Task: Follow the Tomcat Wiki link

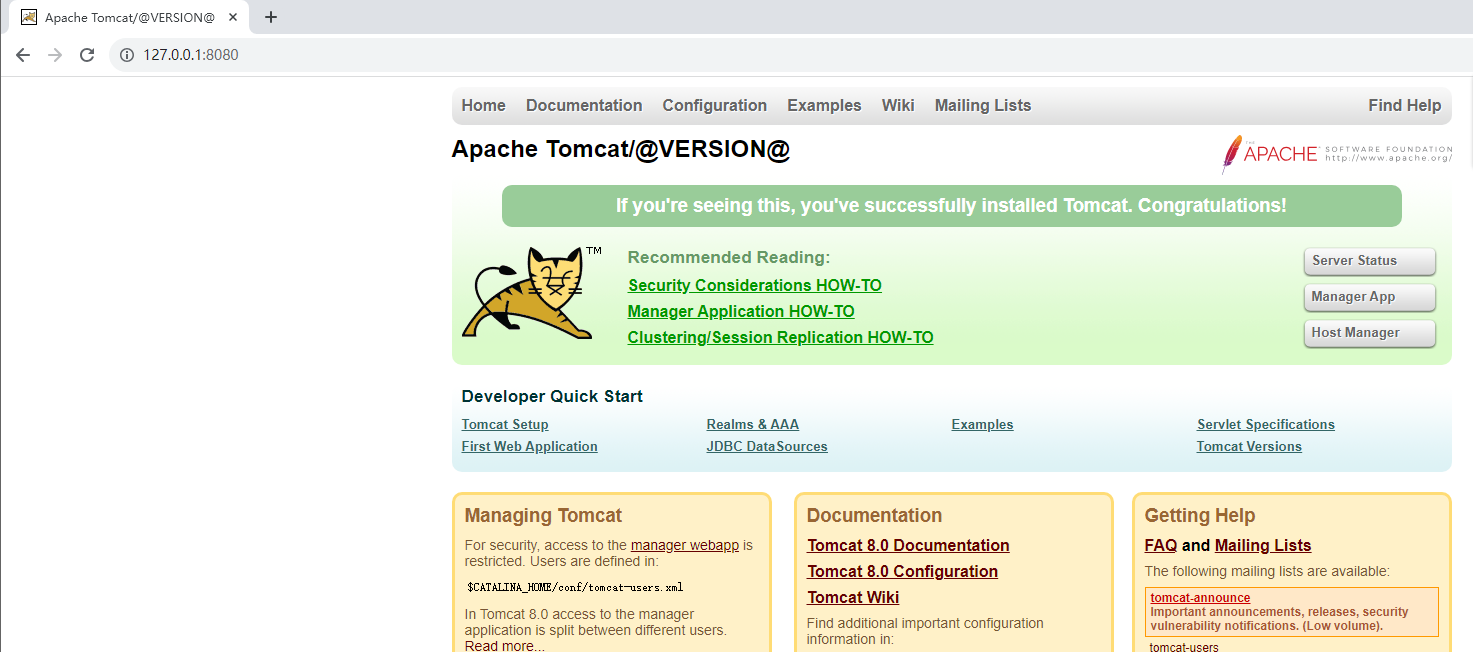Action: point(853,597)
